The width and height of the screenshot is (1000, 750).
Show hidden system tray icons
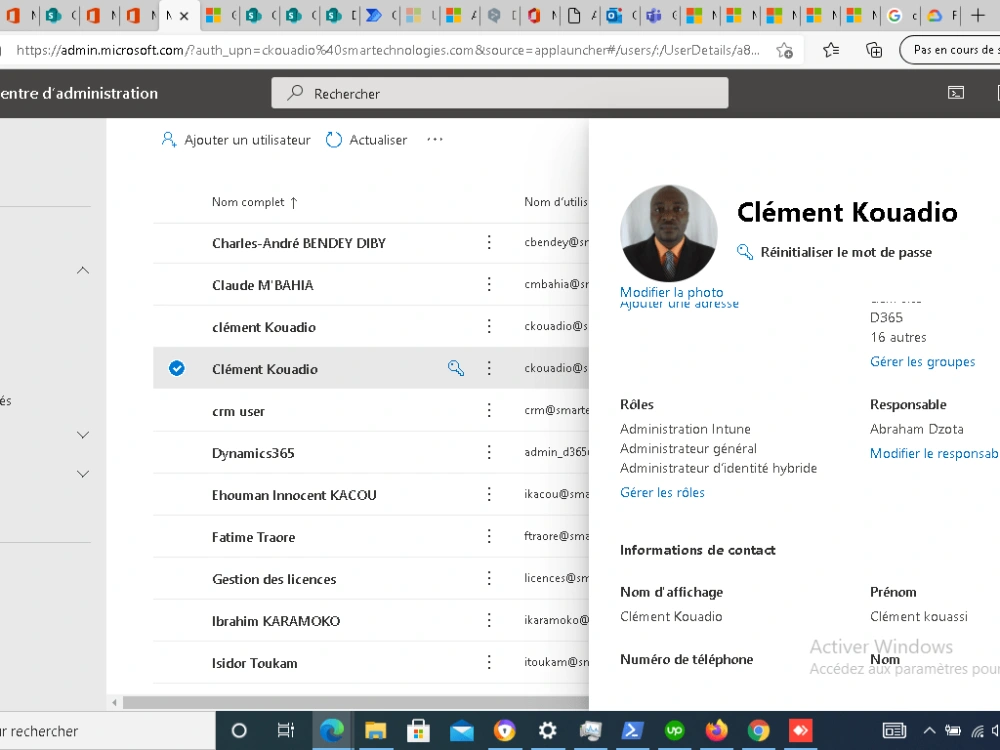[x=929, y=731]
